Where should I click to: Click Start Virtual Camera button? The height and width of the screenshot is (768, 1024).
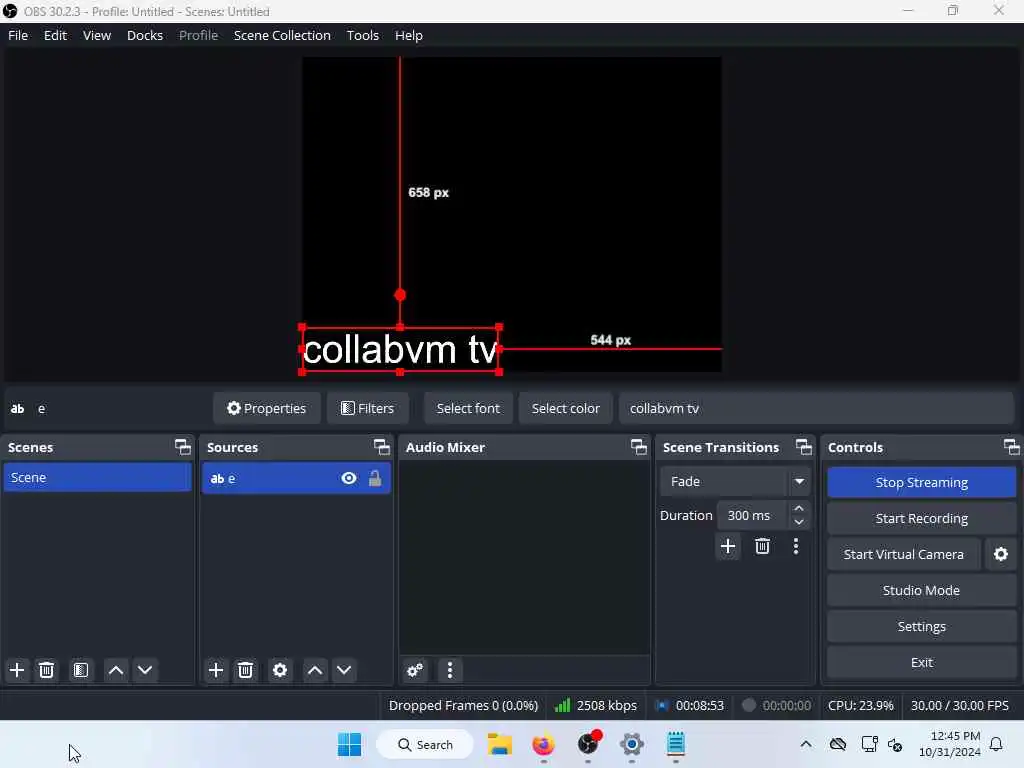coord(904,554)
